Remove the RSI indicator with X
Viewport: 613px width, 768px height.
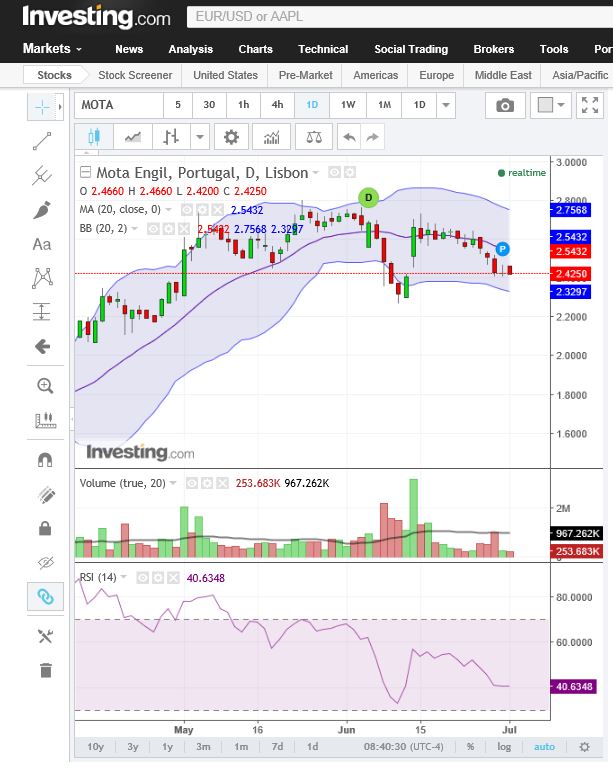click(173, 578)
